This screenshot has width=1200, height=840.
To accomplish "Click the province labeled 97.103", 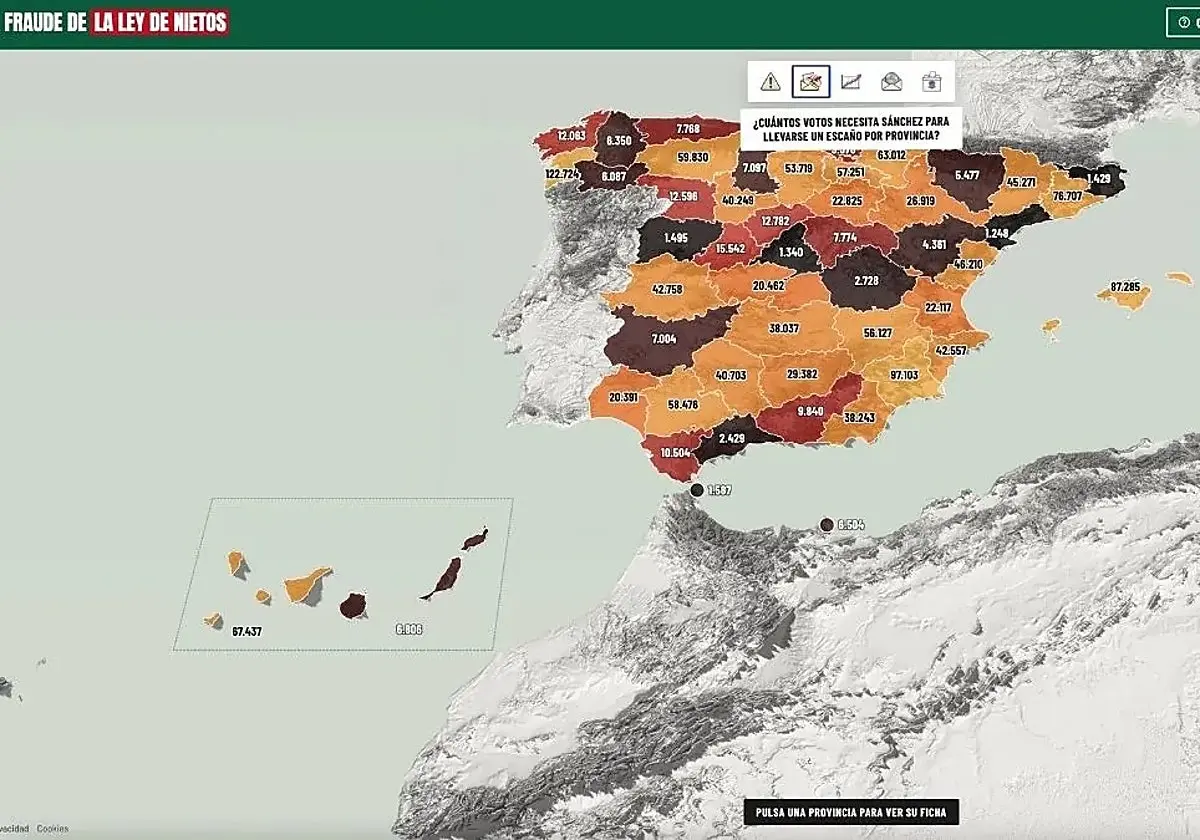I will (x=903, y=375).
